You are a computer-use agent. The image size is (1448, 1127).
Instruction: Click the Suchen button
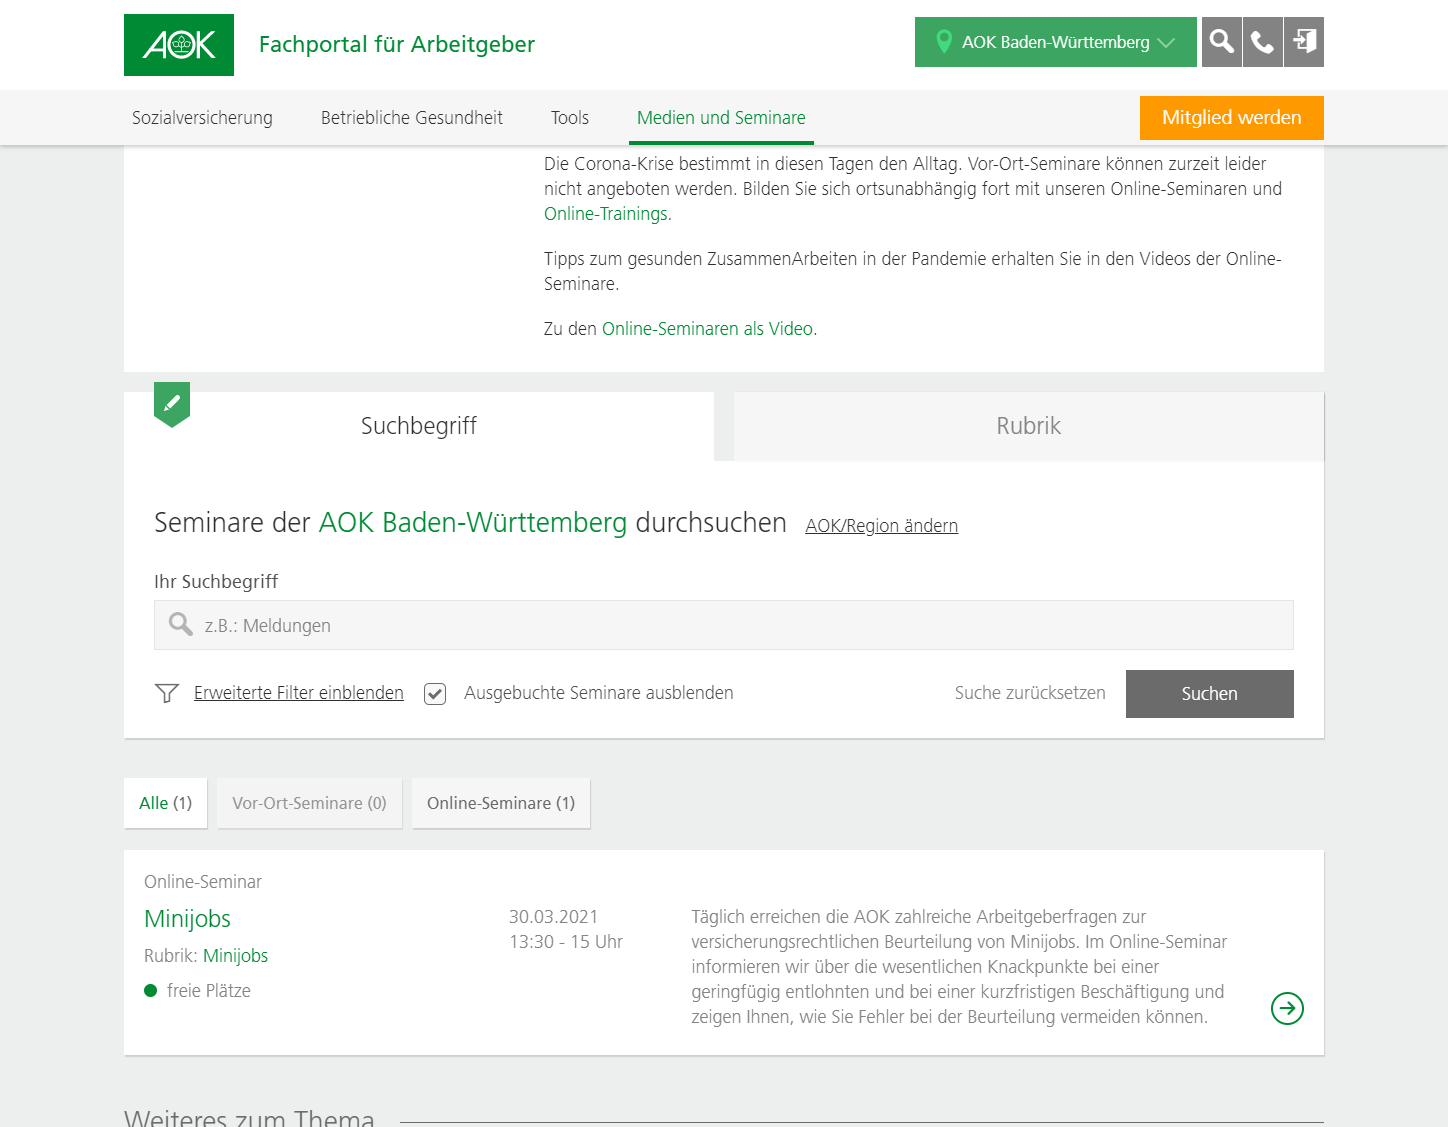click(x=1210, y=694)
